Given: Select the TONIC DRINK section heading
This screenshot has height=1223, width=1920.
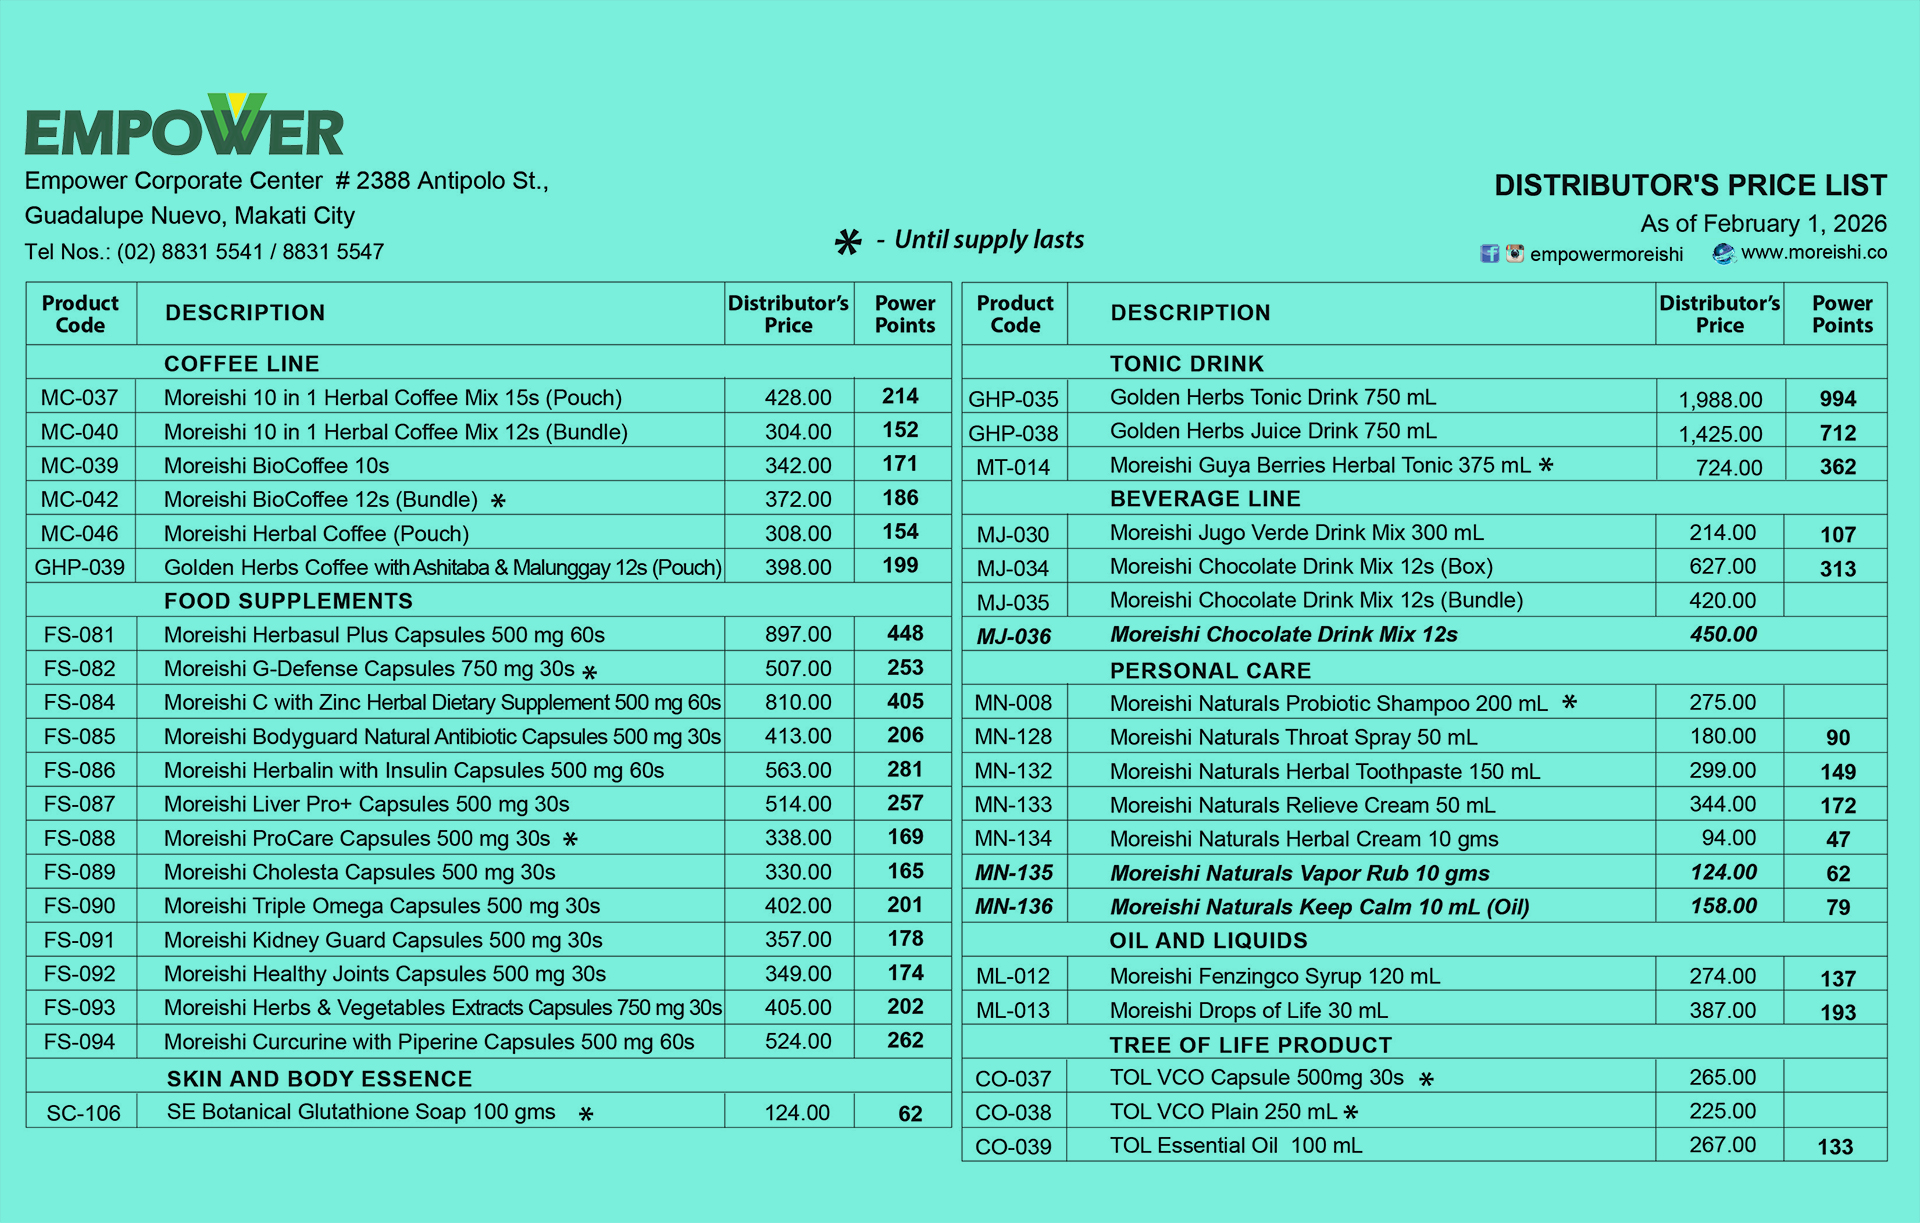Looking at the screenshot, I should click(1186, 364).
